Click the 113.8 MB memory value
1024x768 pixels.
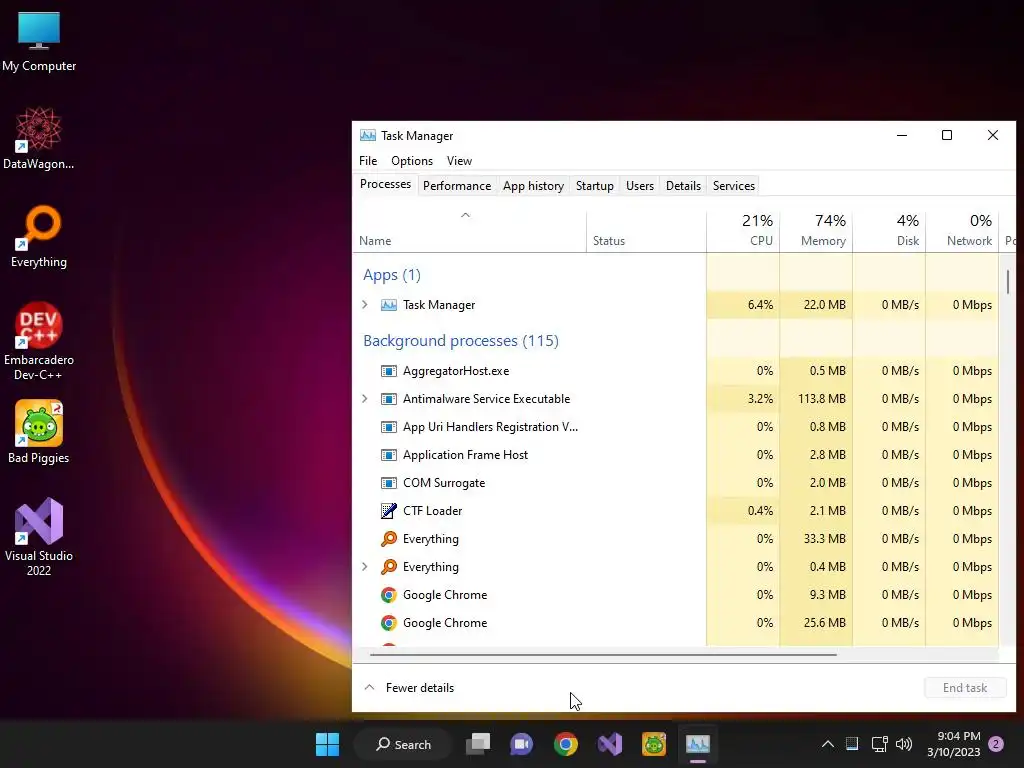tap(822, 399)
